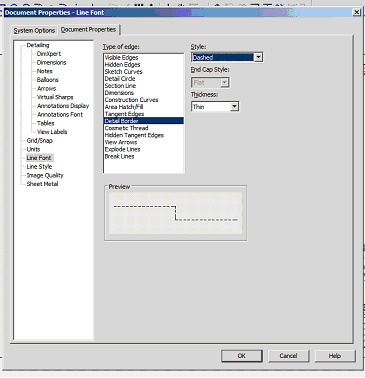Viewport: 365px width, 378px height.
Task: Click the dashed line preview area
Action: click(176, 213)
